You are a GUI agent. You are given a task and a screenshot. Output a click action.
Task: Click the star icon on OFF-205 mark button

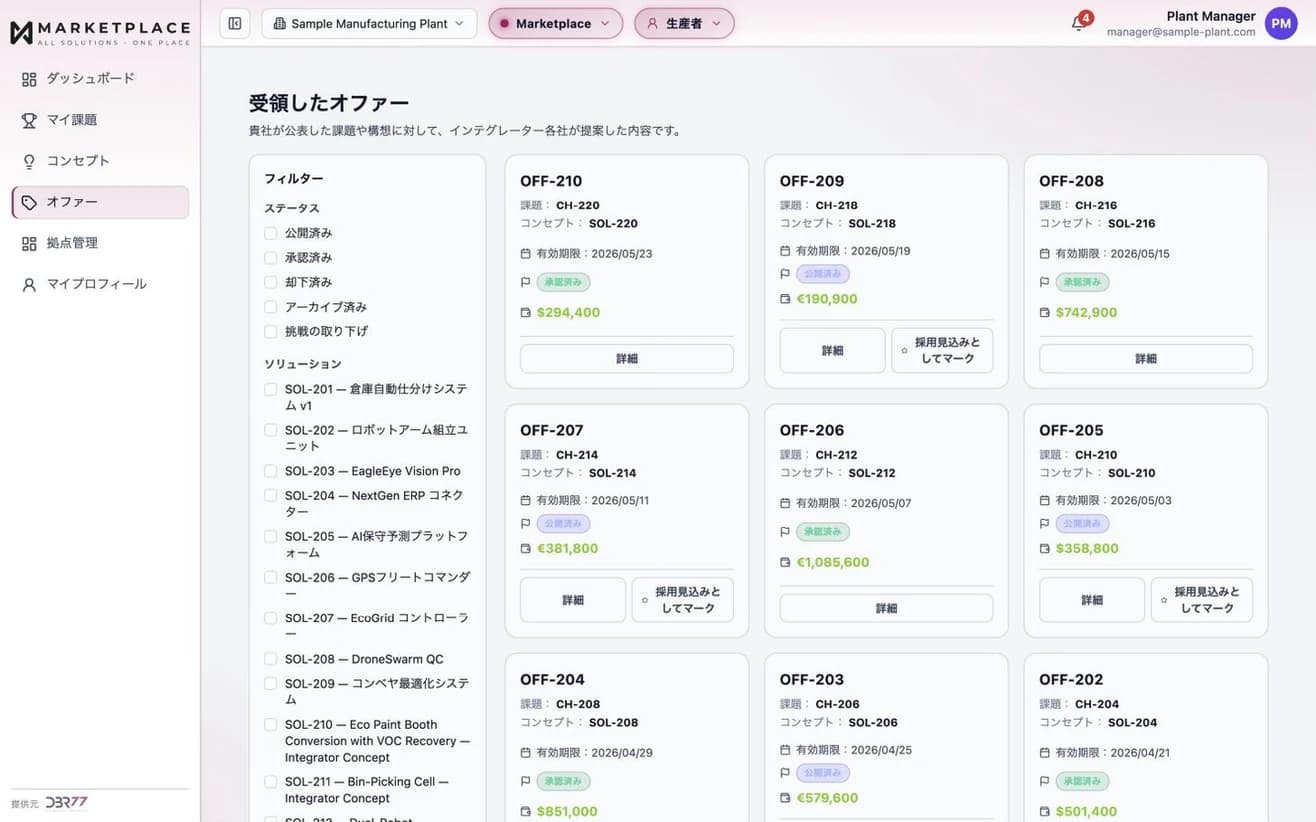1164,600
